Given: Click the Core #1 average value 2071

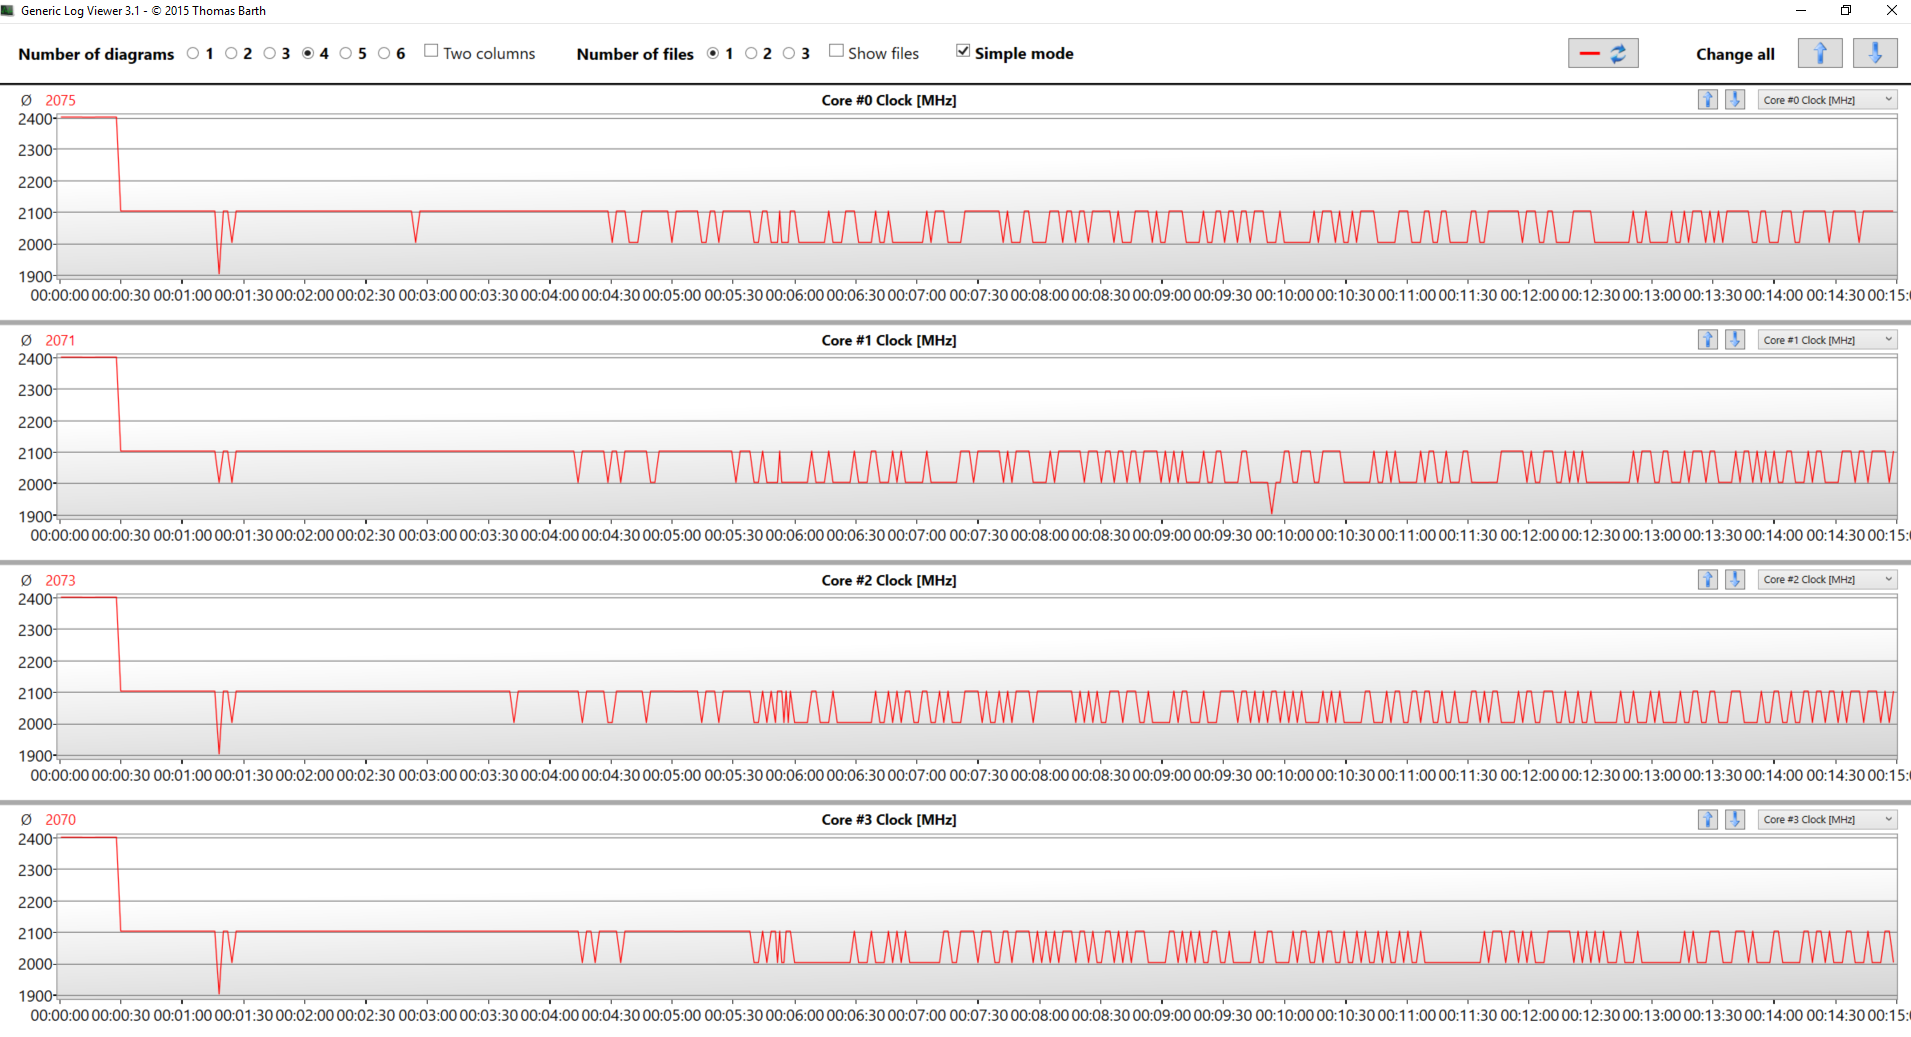Looking at the screenshot, I should click(60, 340).
